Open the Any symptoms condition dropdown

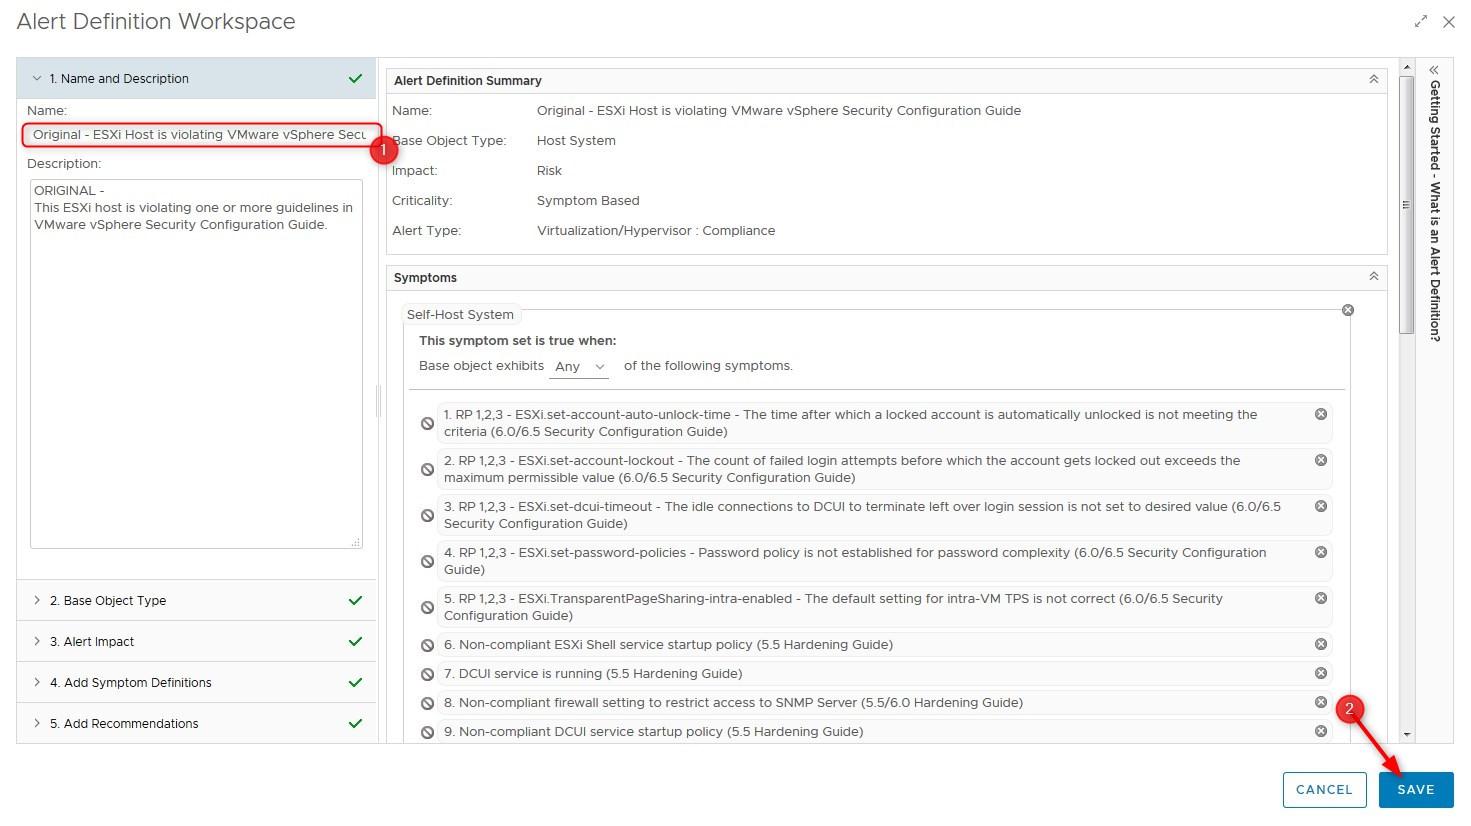pos(580,367)
